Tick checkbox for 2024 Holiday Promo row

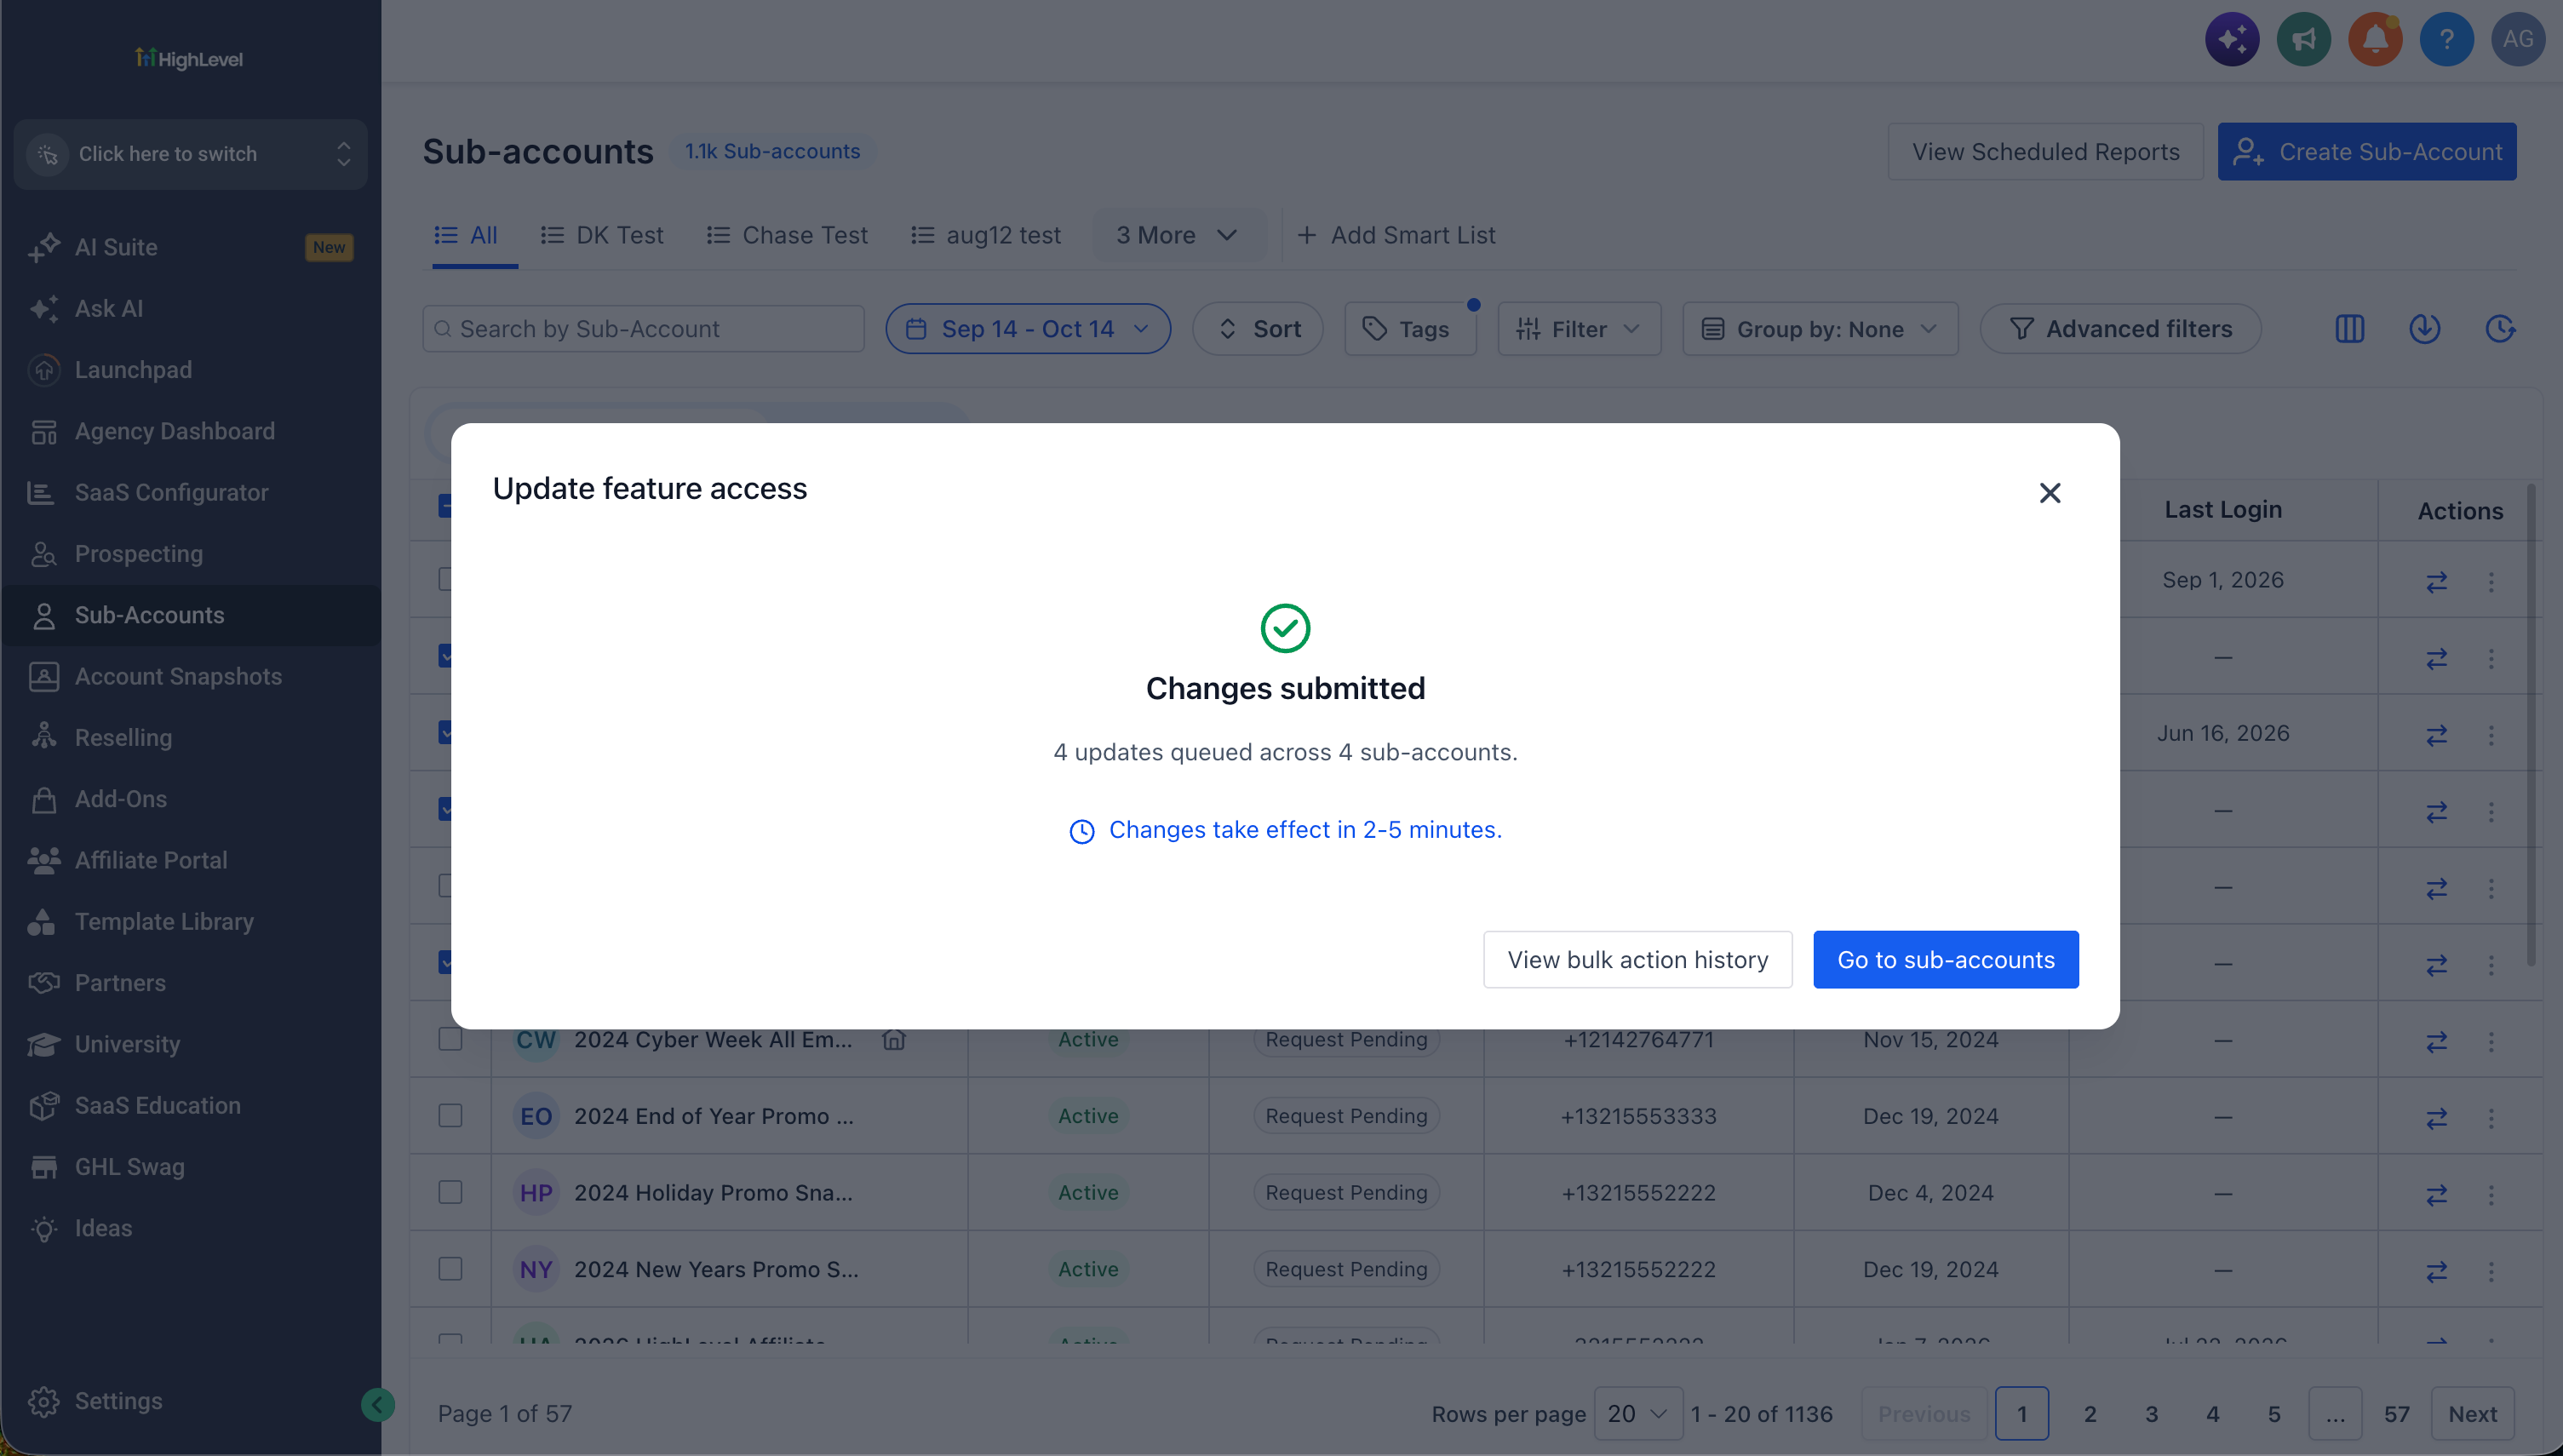coord(450,1192)
